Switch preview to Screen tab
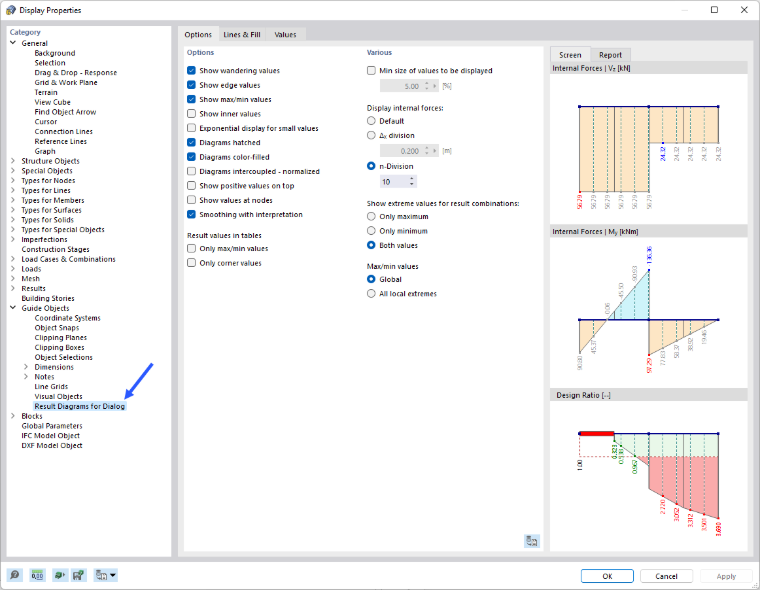The height and width of the screenshot is (590, 760). pyautogui.click(x=570, y=55)
